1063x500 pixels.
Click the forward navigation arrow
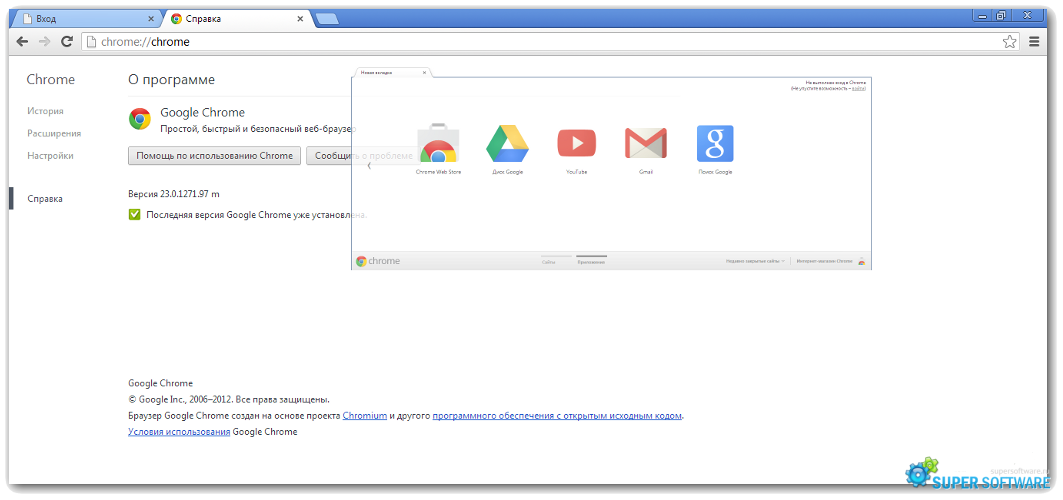(x=44, y=41)
